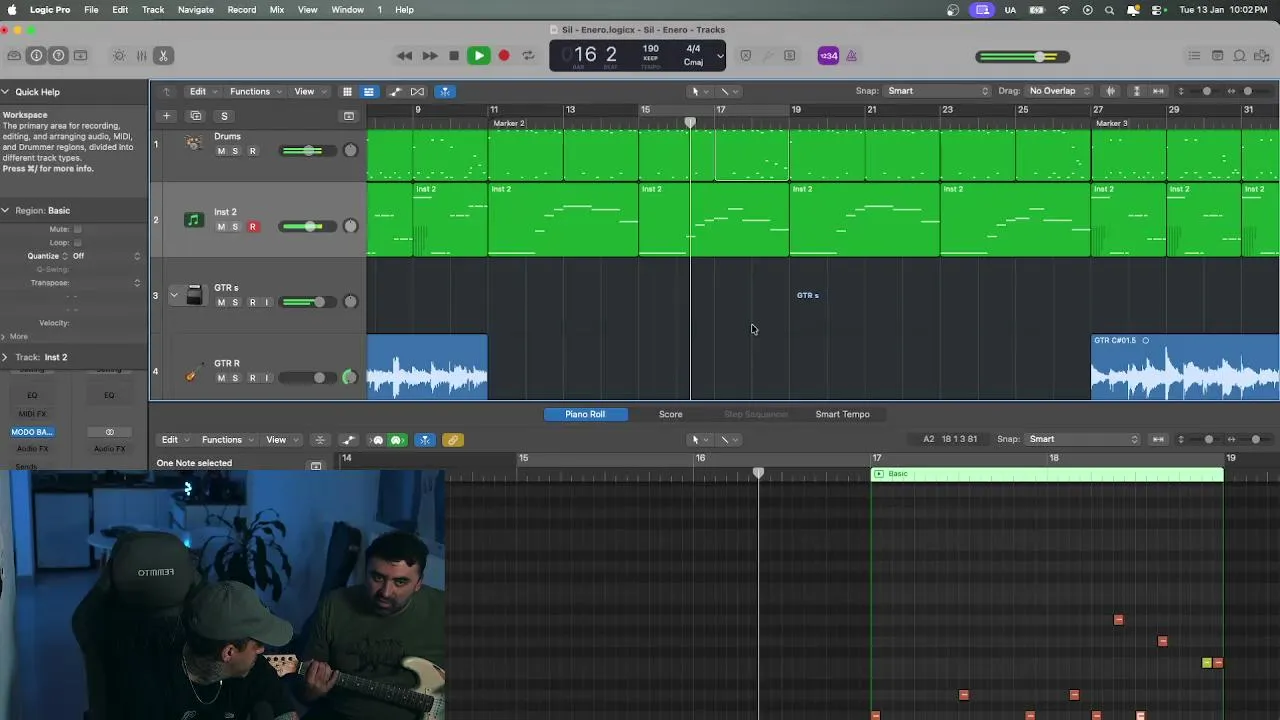
Task: Toggle record enable on Inst 2 track
Action: click(x=252, y=227)
